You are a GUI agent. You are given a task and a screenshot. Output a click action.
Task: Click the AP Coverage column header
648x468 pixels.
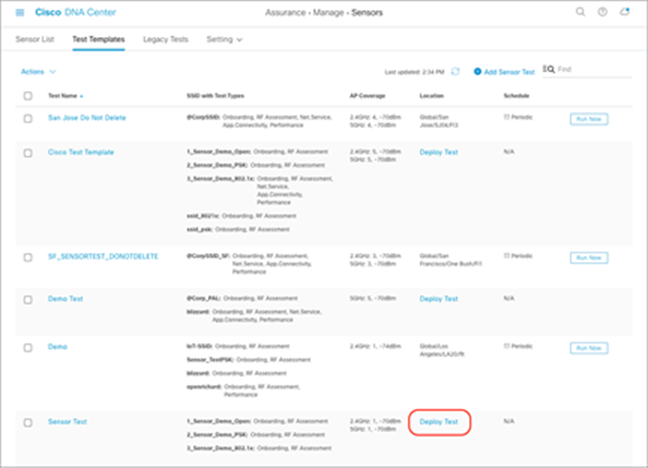click(x=367, y=96)
